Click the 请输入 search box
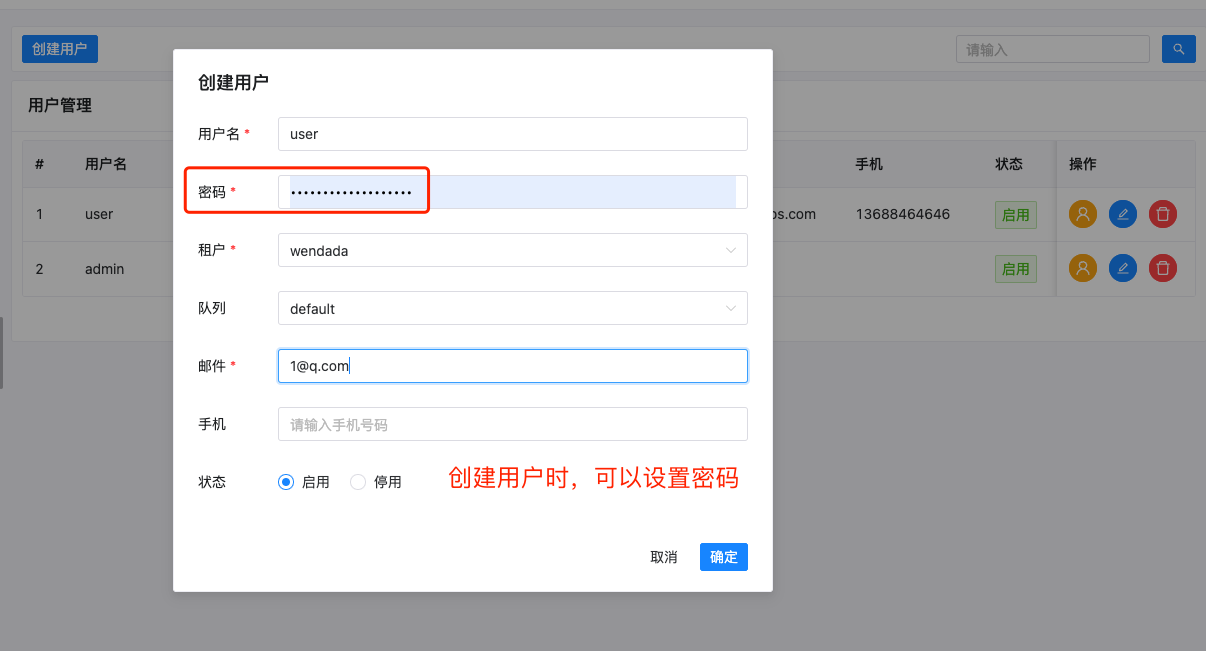Viewport: 1206px width, 651px height. coord(1052,48)
